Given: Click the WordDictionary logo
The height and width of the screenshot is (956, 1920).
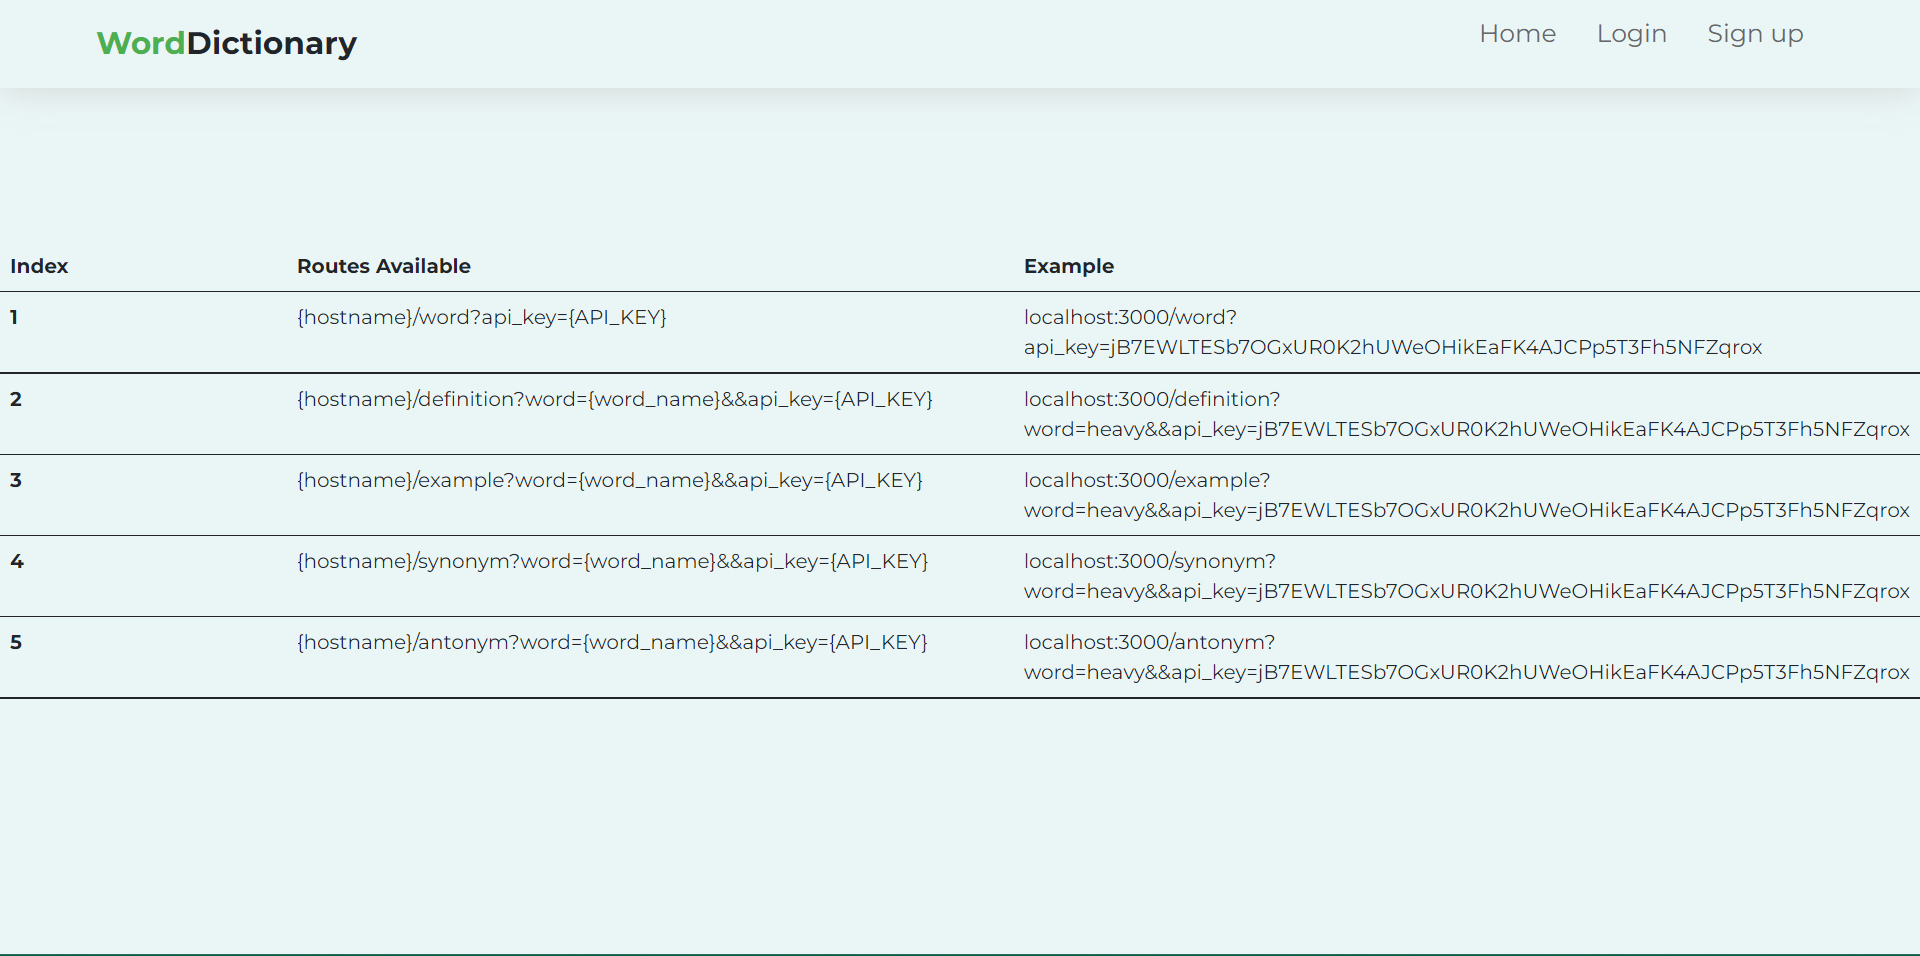Looking at the screenshot, I should [x=227, y=43].
